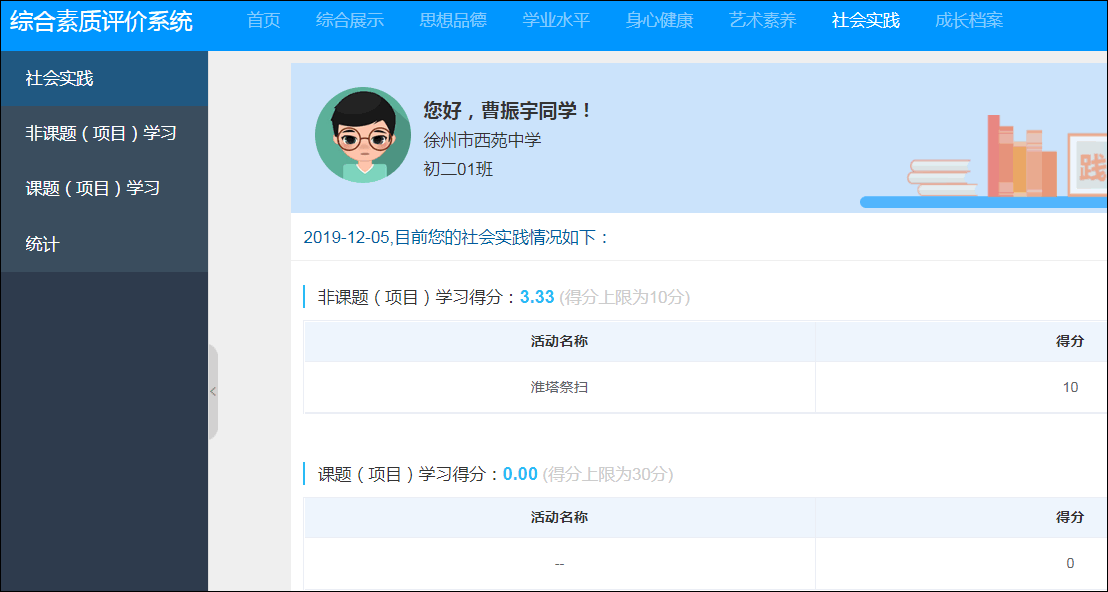1108x592 pixels.
Task: Click 活动名称 header in the second table
Action: (559, 517)
